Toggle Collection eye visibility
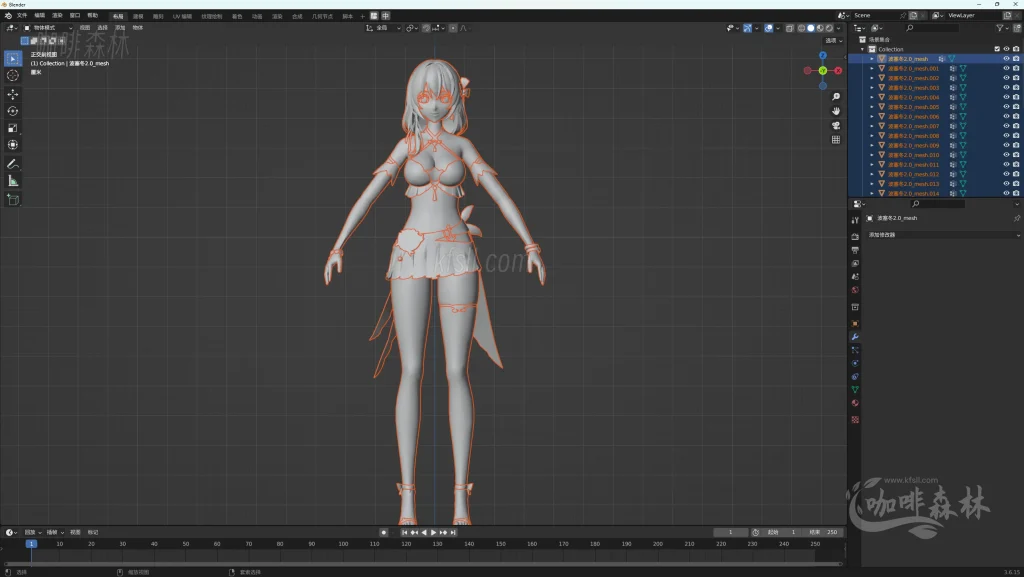Image resolution: width=1024 pixels, height=577 pixels. coord(1006,49)
